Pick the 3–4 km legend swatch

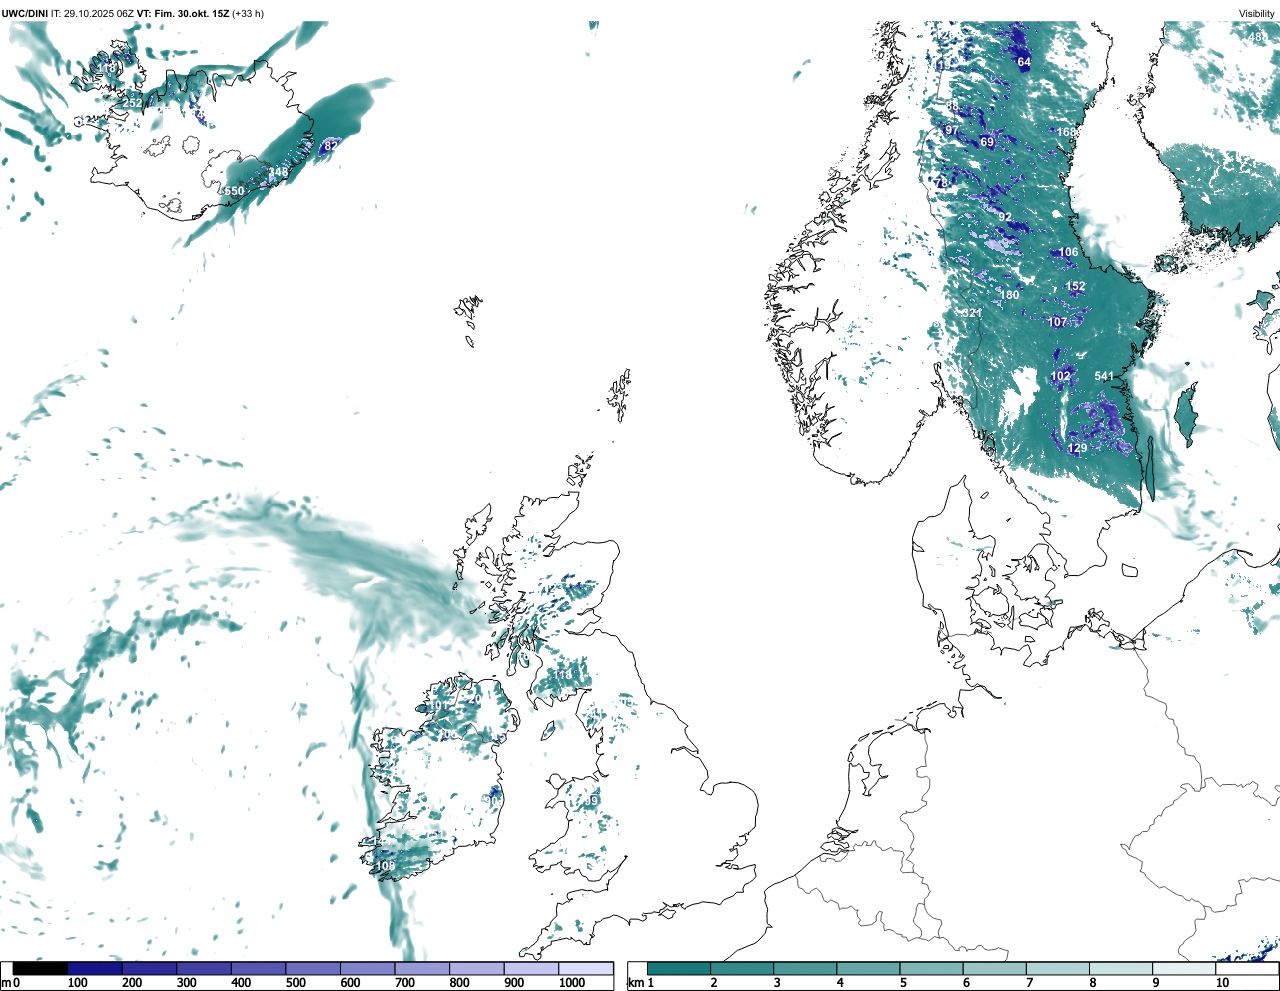(x=805, y=968)
